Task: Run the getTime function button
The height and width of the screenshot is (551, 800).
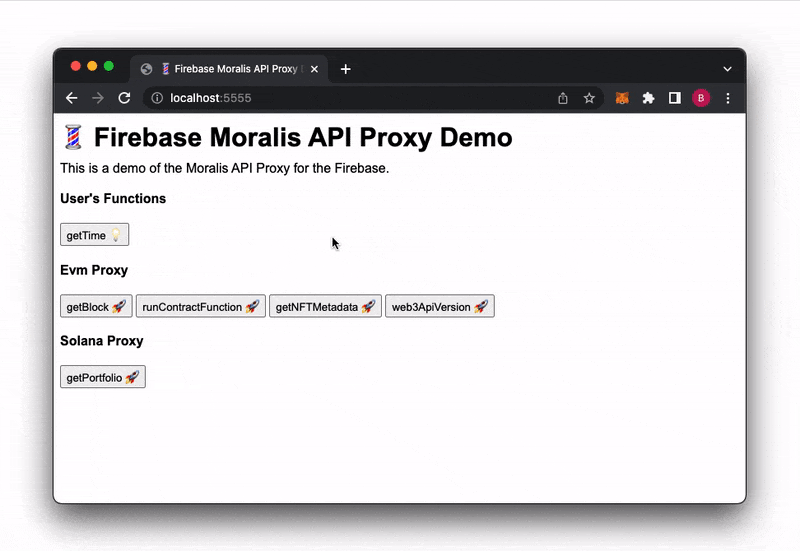Action: pos(94,235)
